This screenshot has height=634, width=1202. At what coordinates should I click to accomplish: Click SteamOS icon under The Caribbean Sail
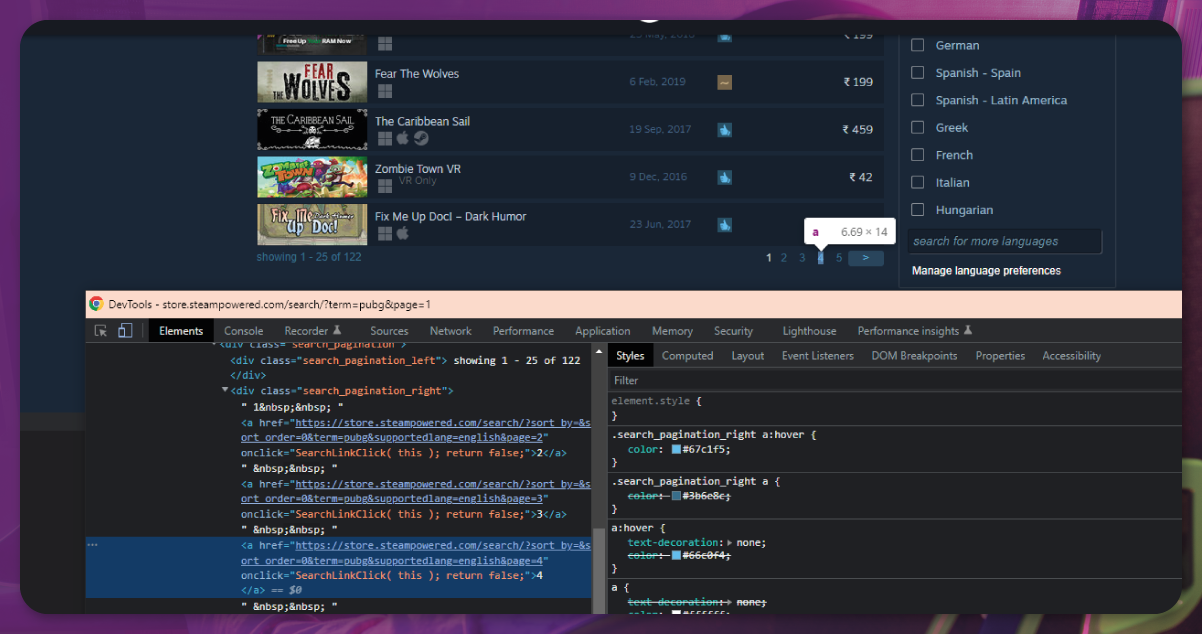(x=421, y=138)
